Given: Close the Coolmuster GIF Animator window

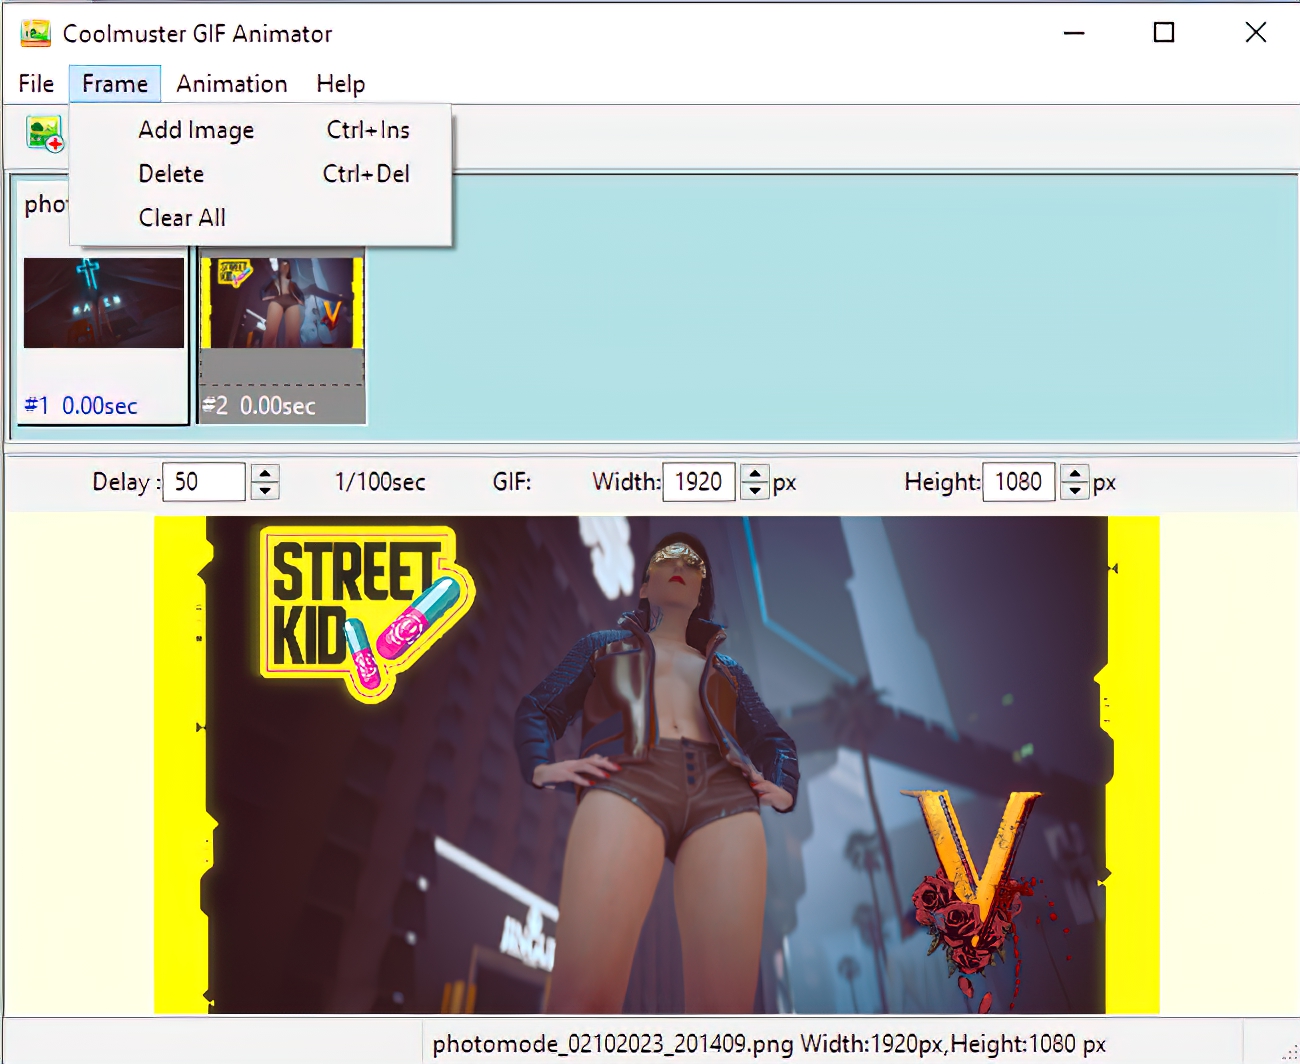Looking at the screenshot, I should [1256, 33].
